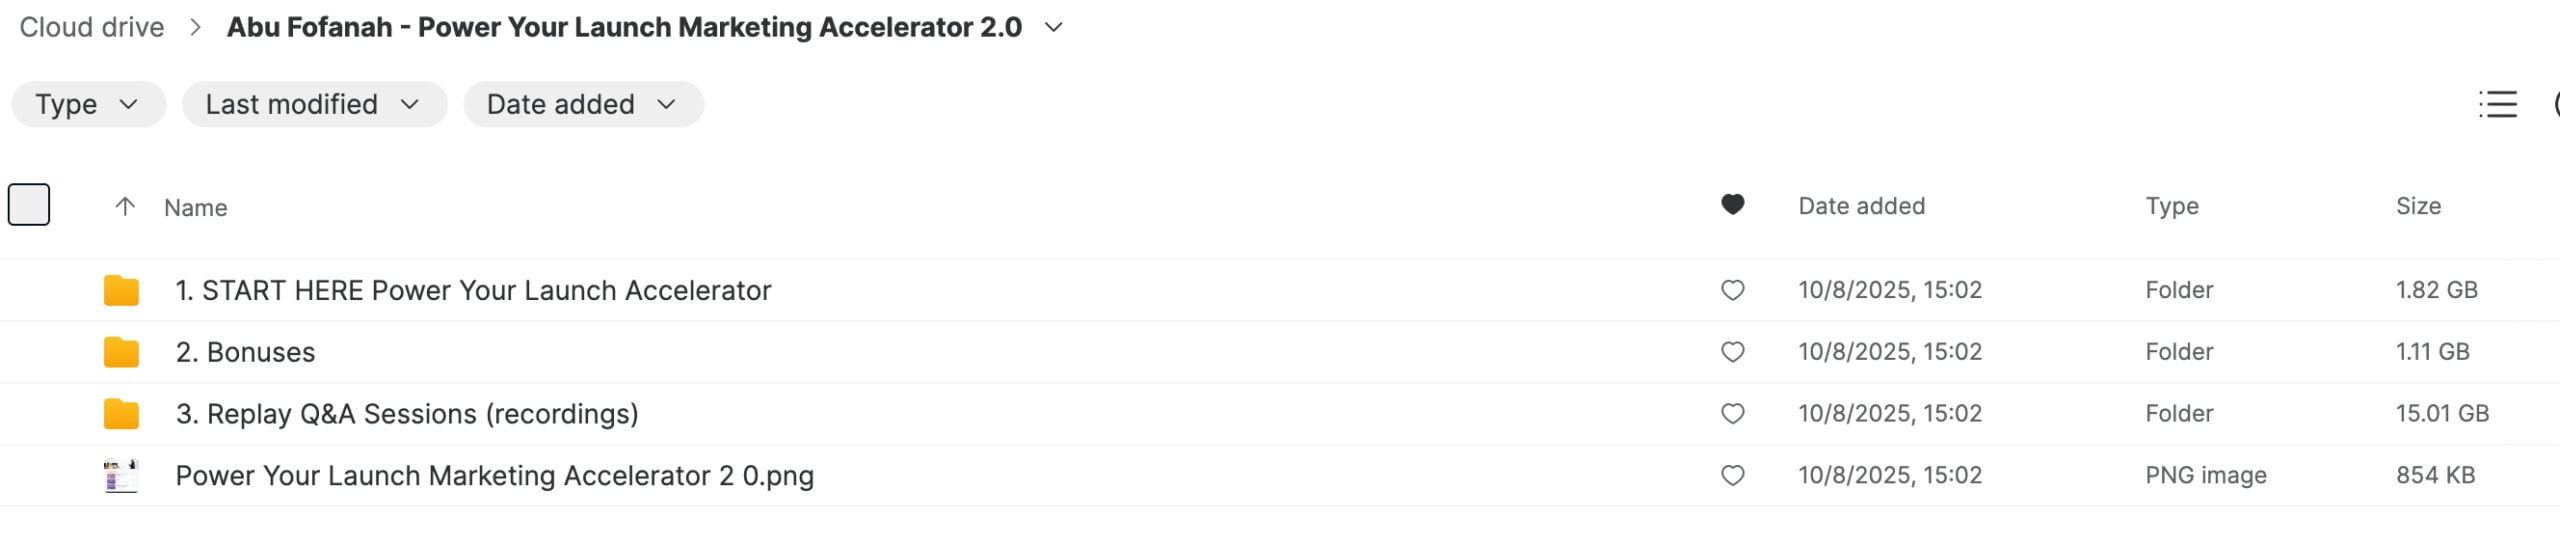
Task: Click the Replay Q&A Sessions folder icon
Action: point(121,414)
